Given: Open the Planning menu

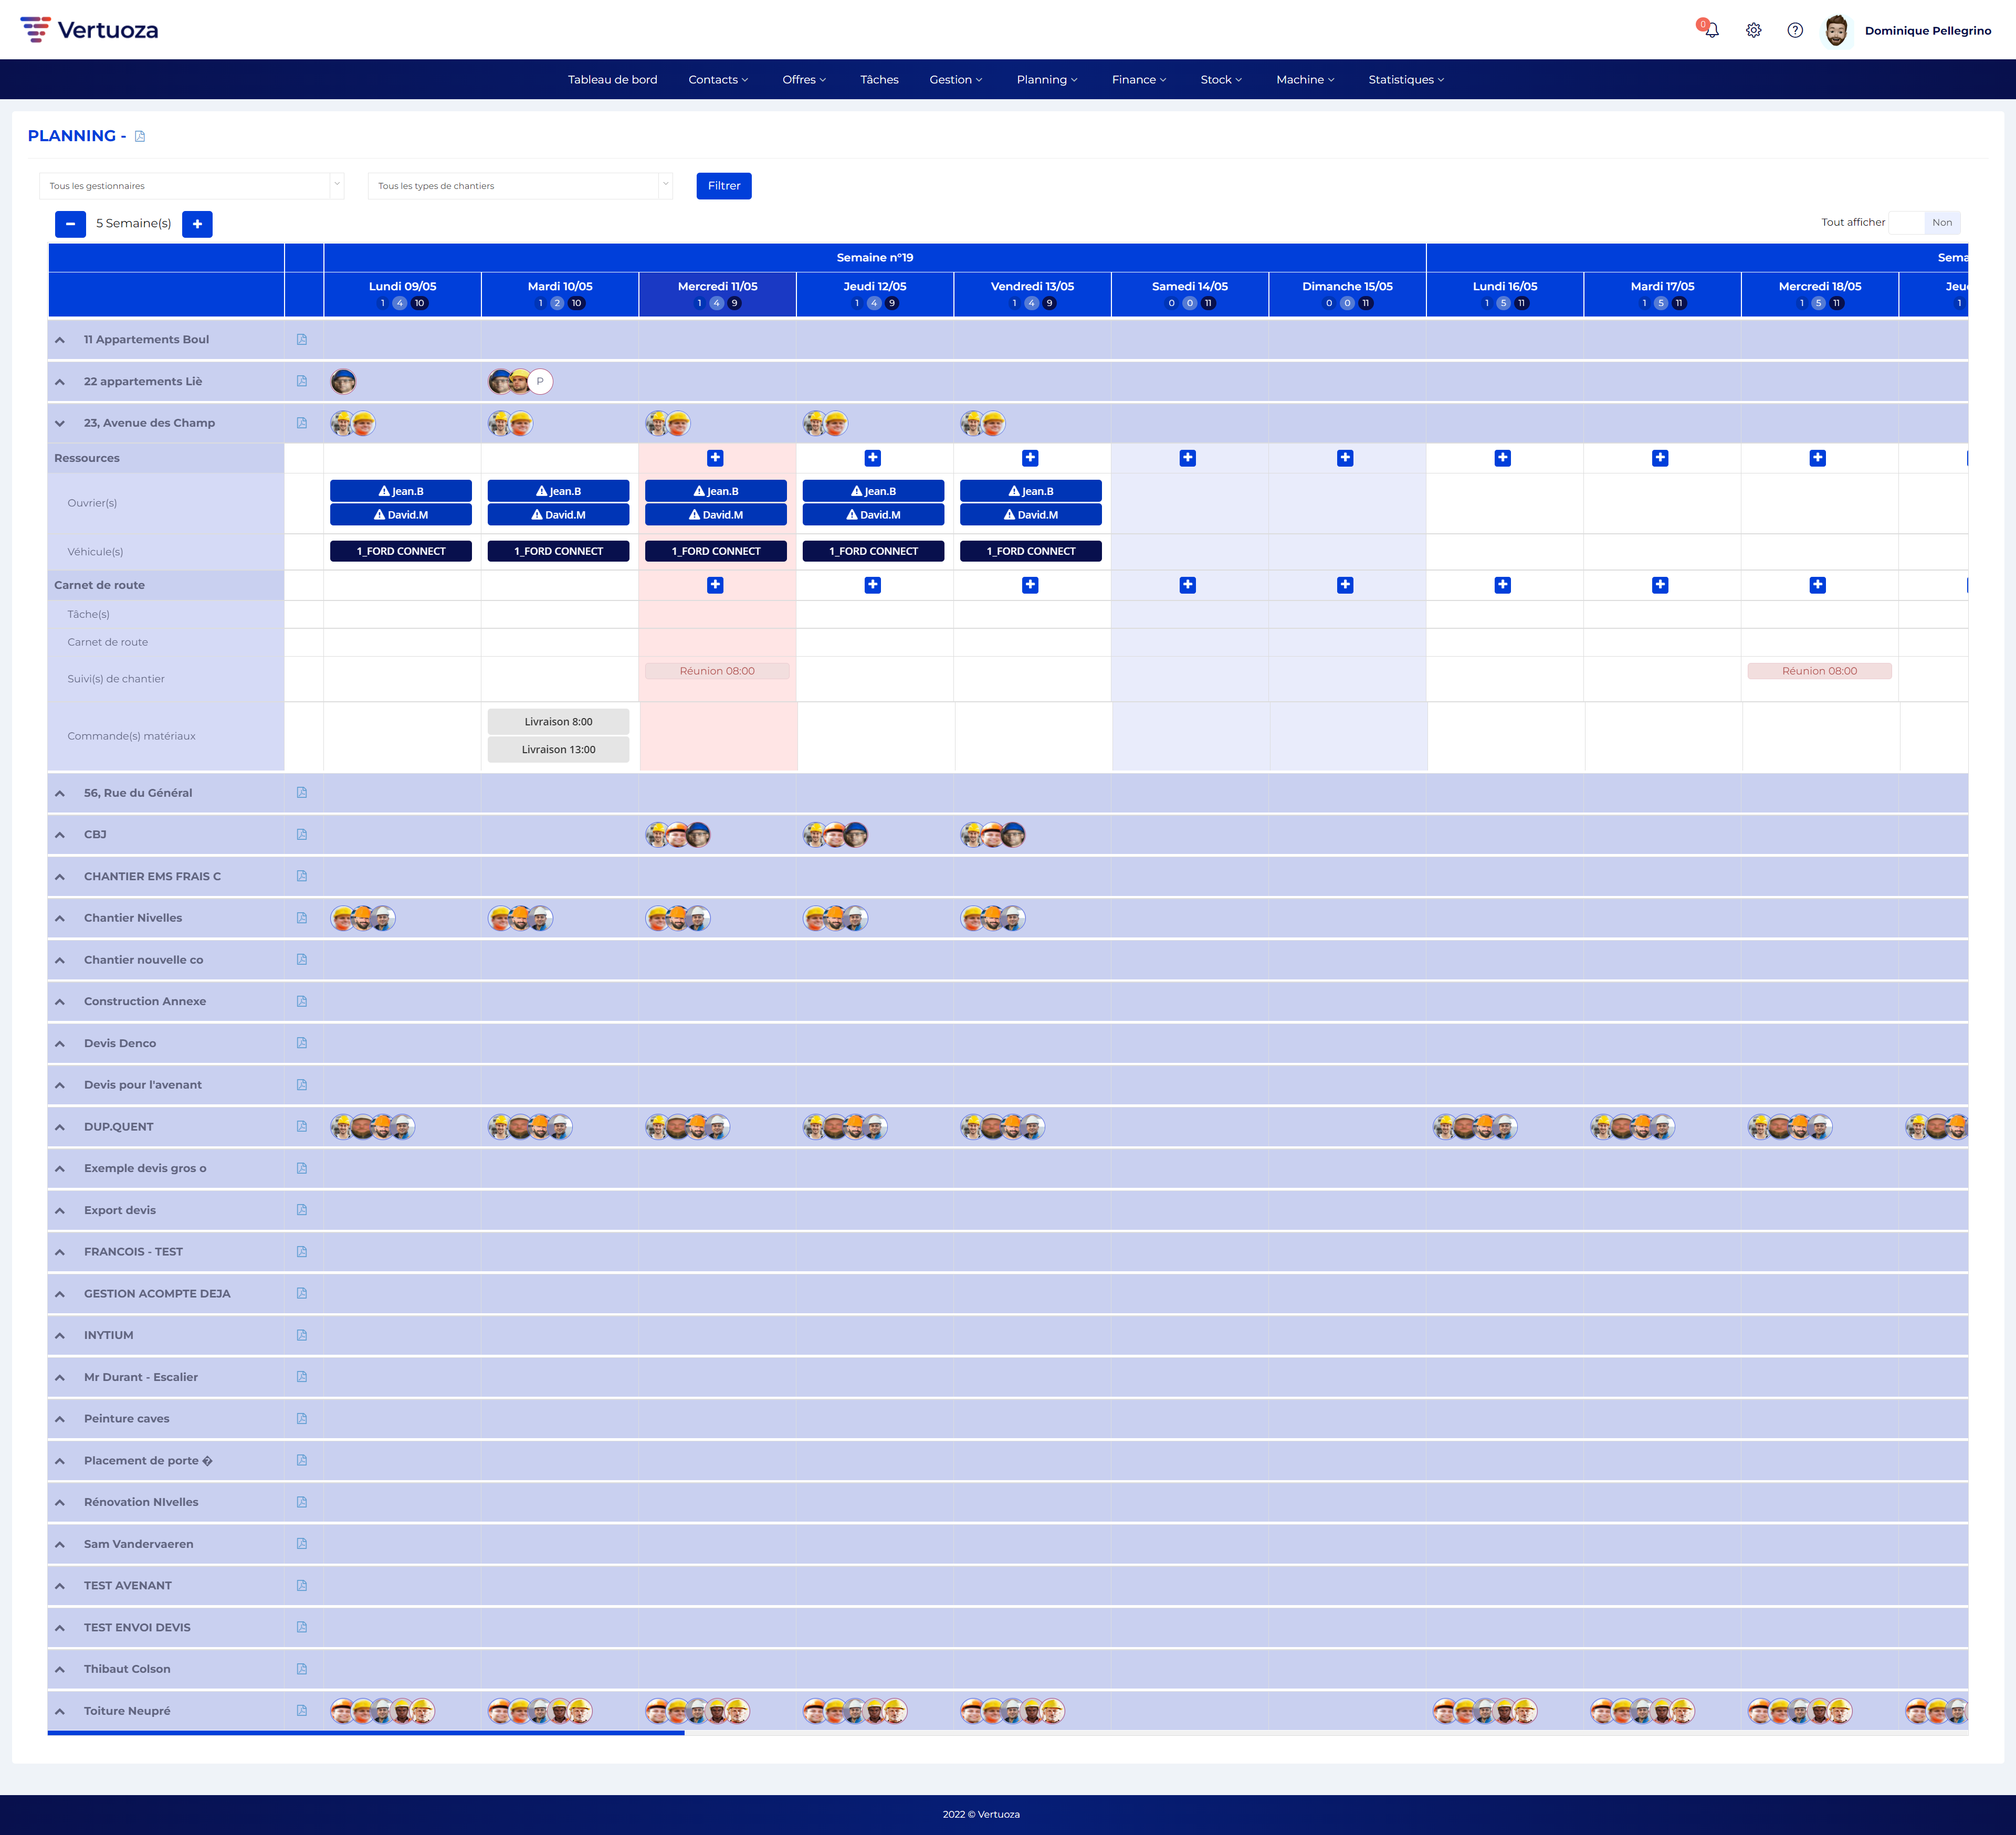Looking at the screenshot, I should click(1046, 80).
